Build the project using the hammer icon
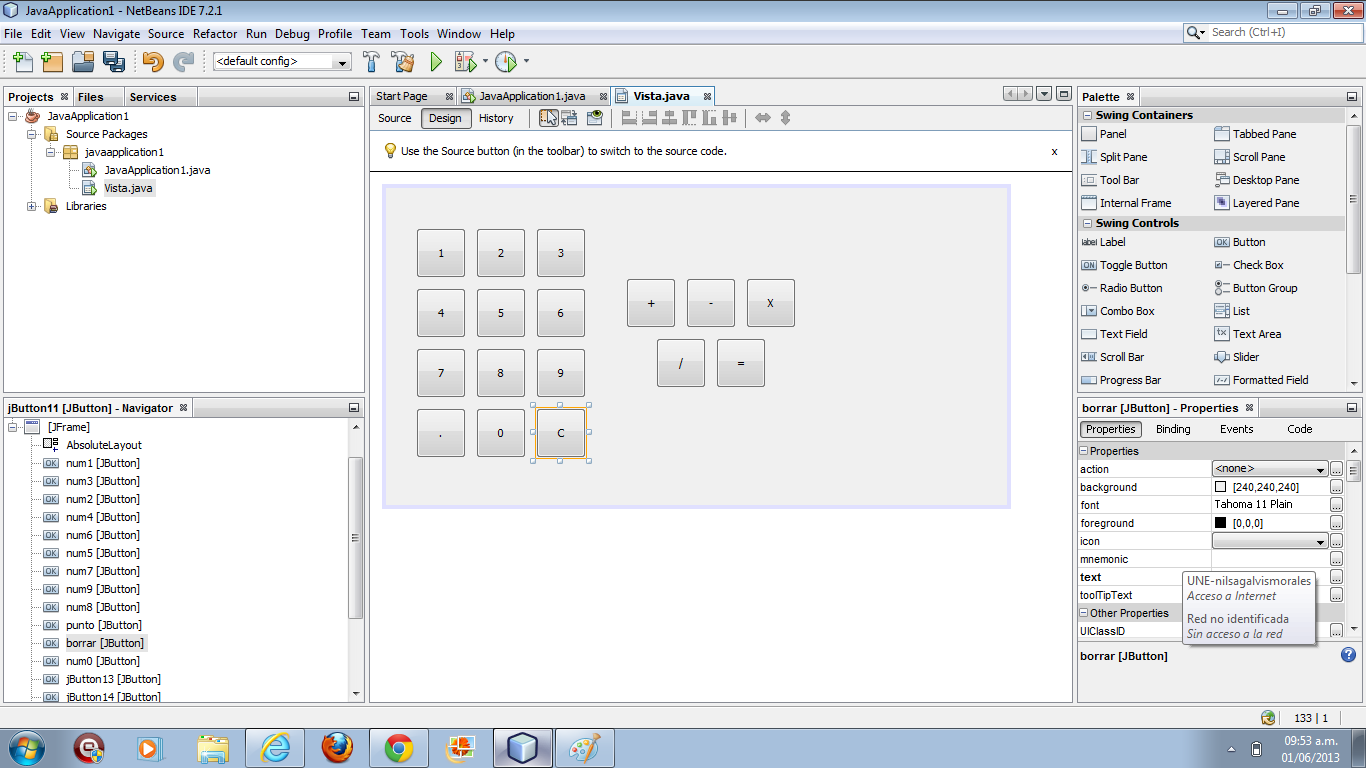The image size is (1366, 768). tap(370, 61)
